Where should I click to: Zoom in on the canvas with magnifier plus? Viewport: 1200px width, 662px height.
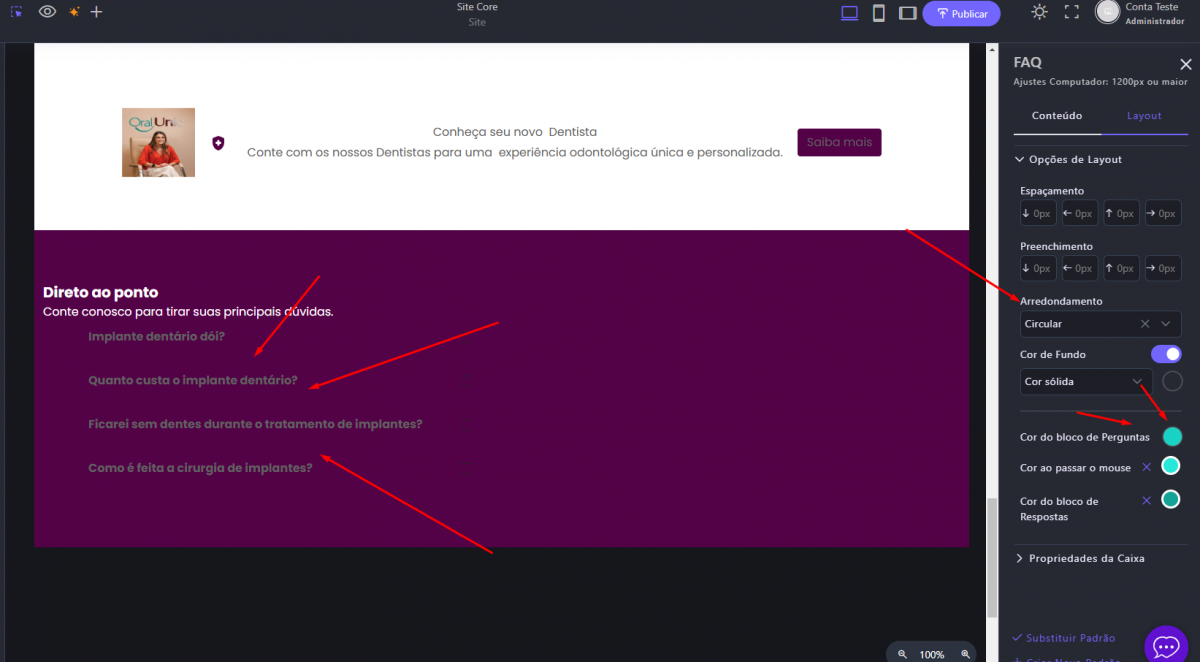pos(965,654)
